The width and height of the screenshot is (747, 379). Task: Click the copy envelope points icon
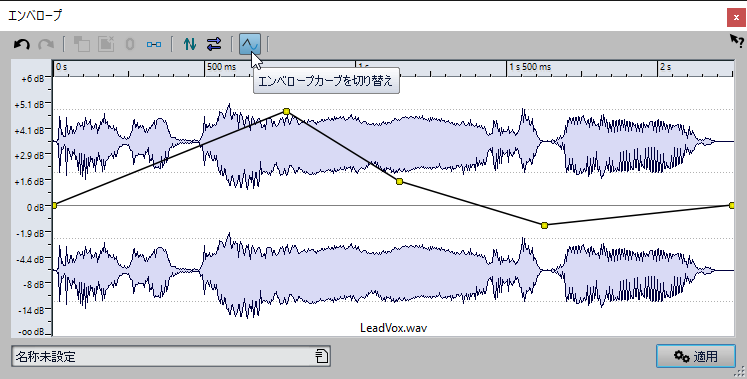point(82,44)
